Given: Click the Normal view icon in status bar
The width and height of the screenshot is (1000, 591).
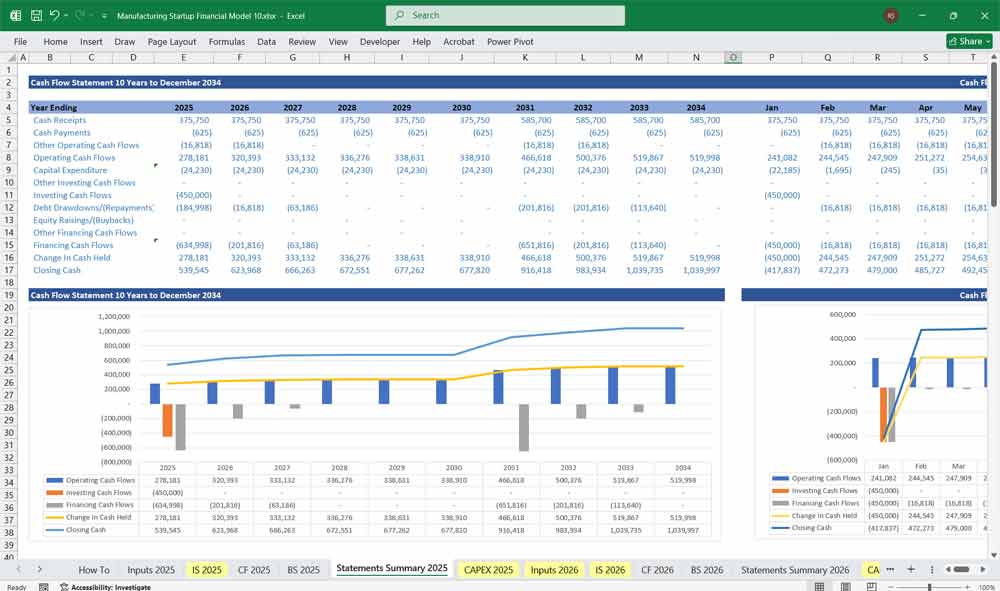Looking at the screenshot, I should (x=820, y=585).
